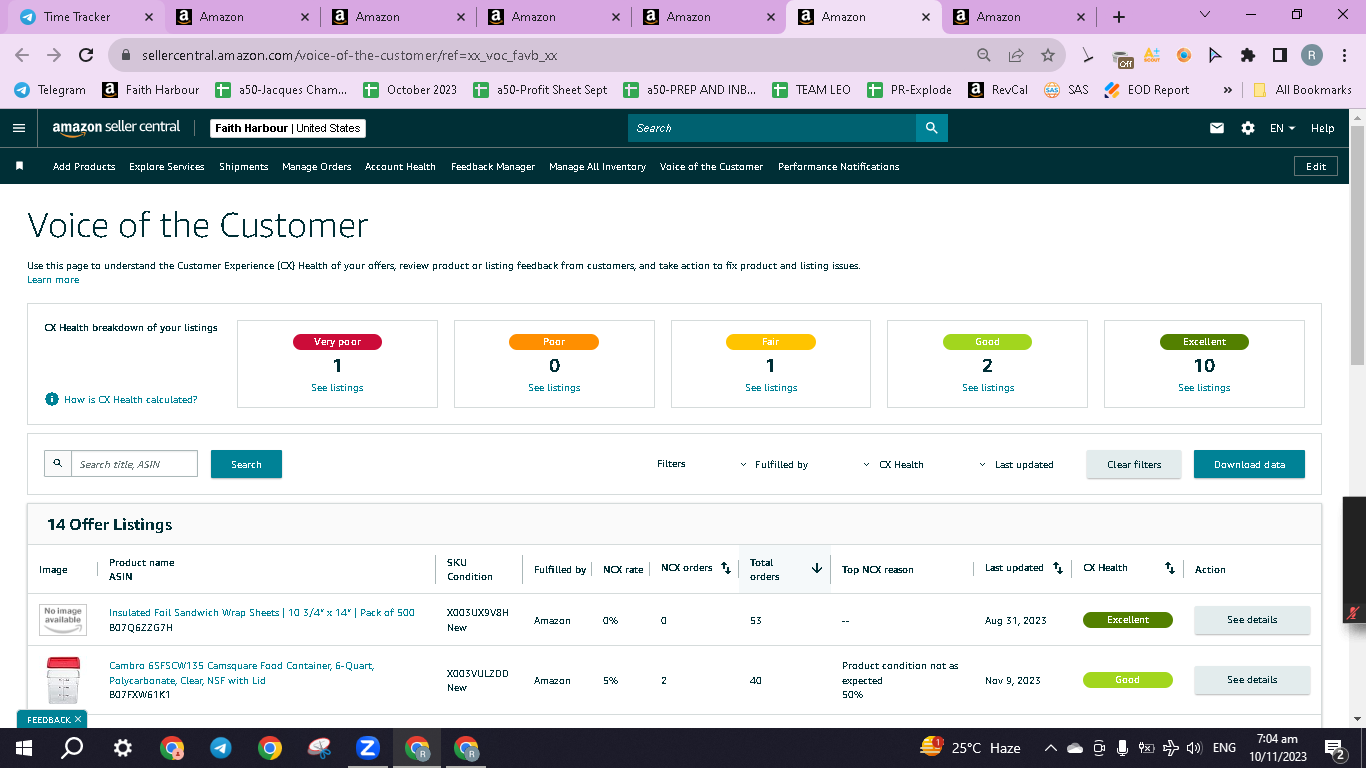
Task: Open the AZ Scout extension icon
Action: (x=1152, y=56)
